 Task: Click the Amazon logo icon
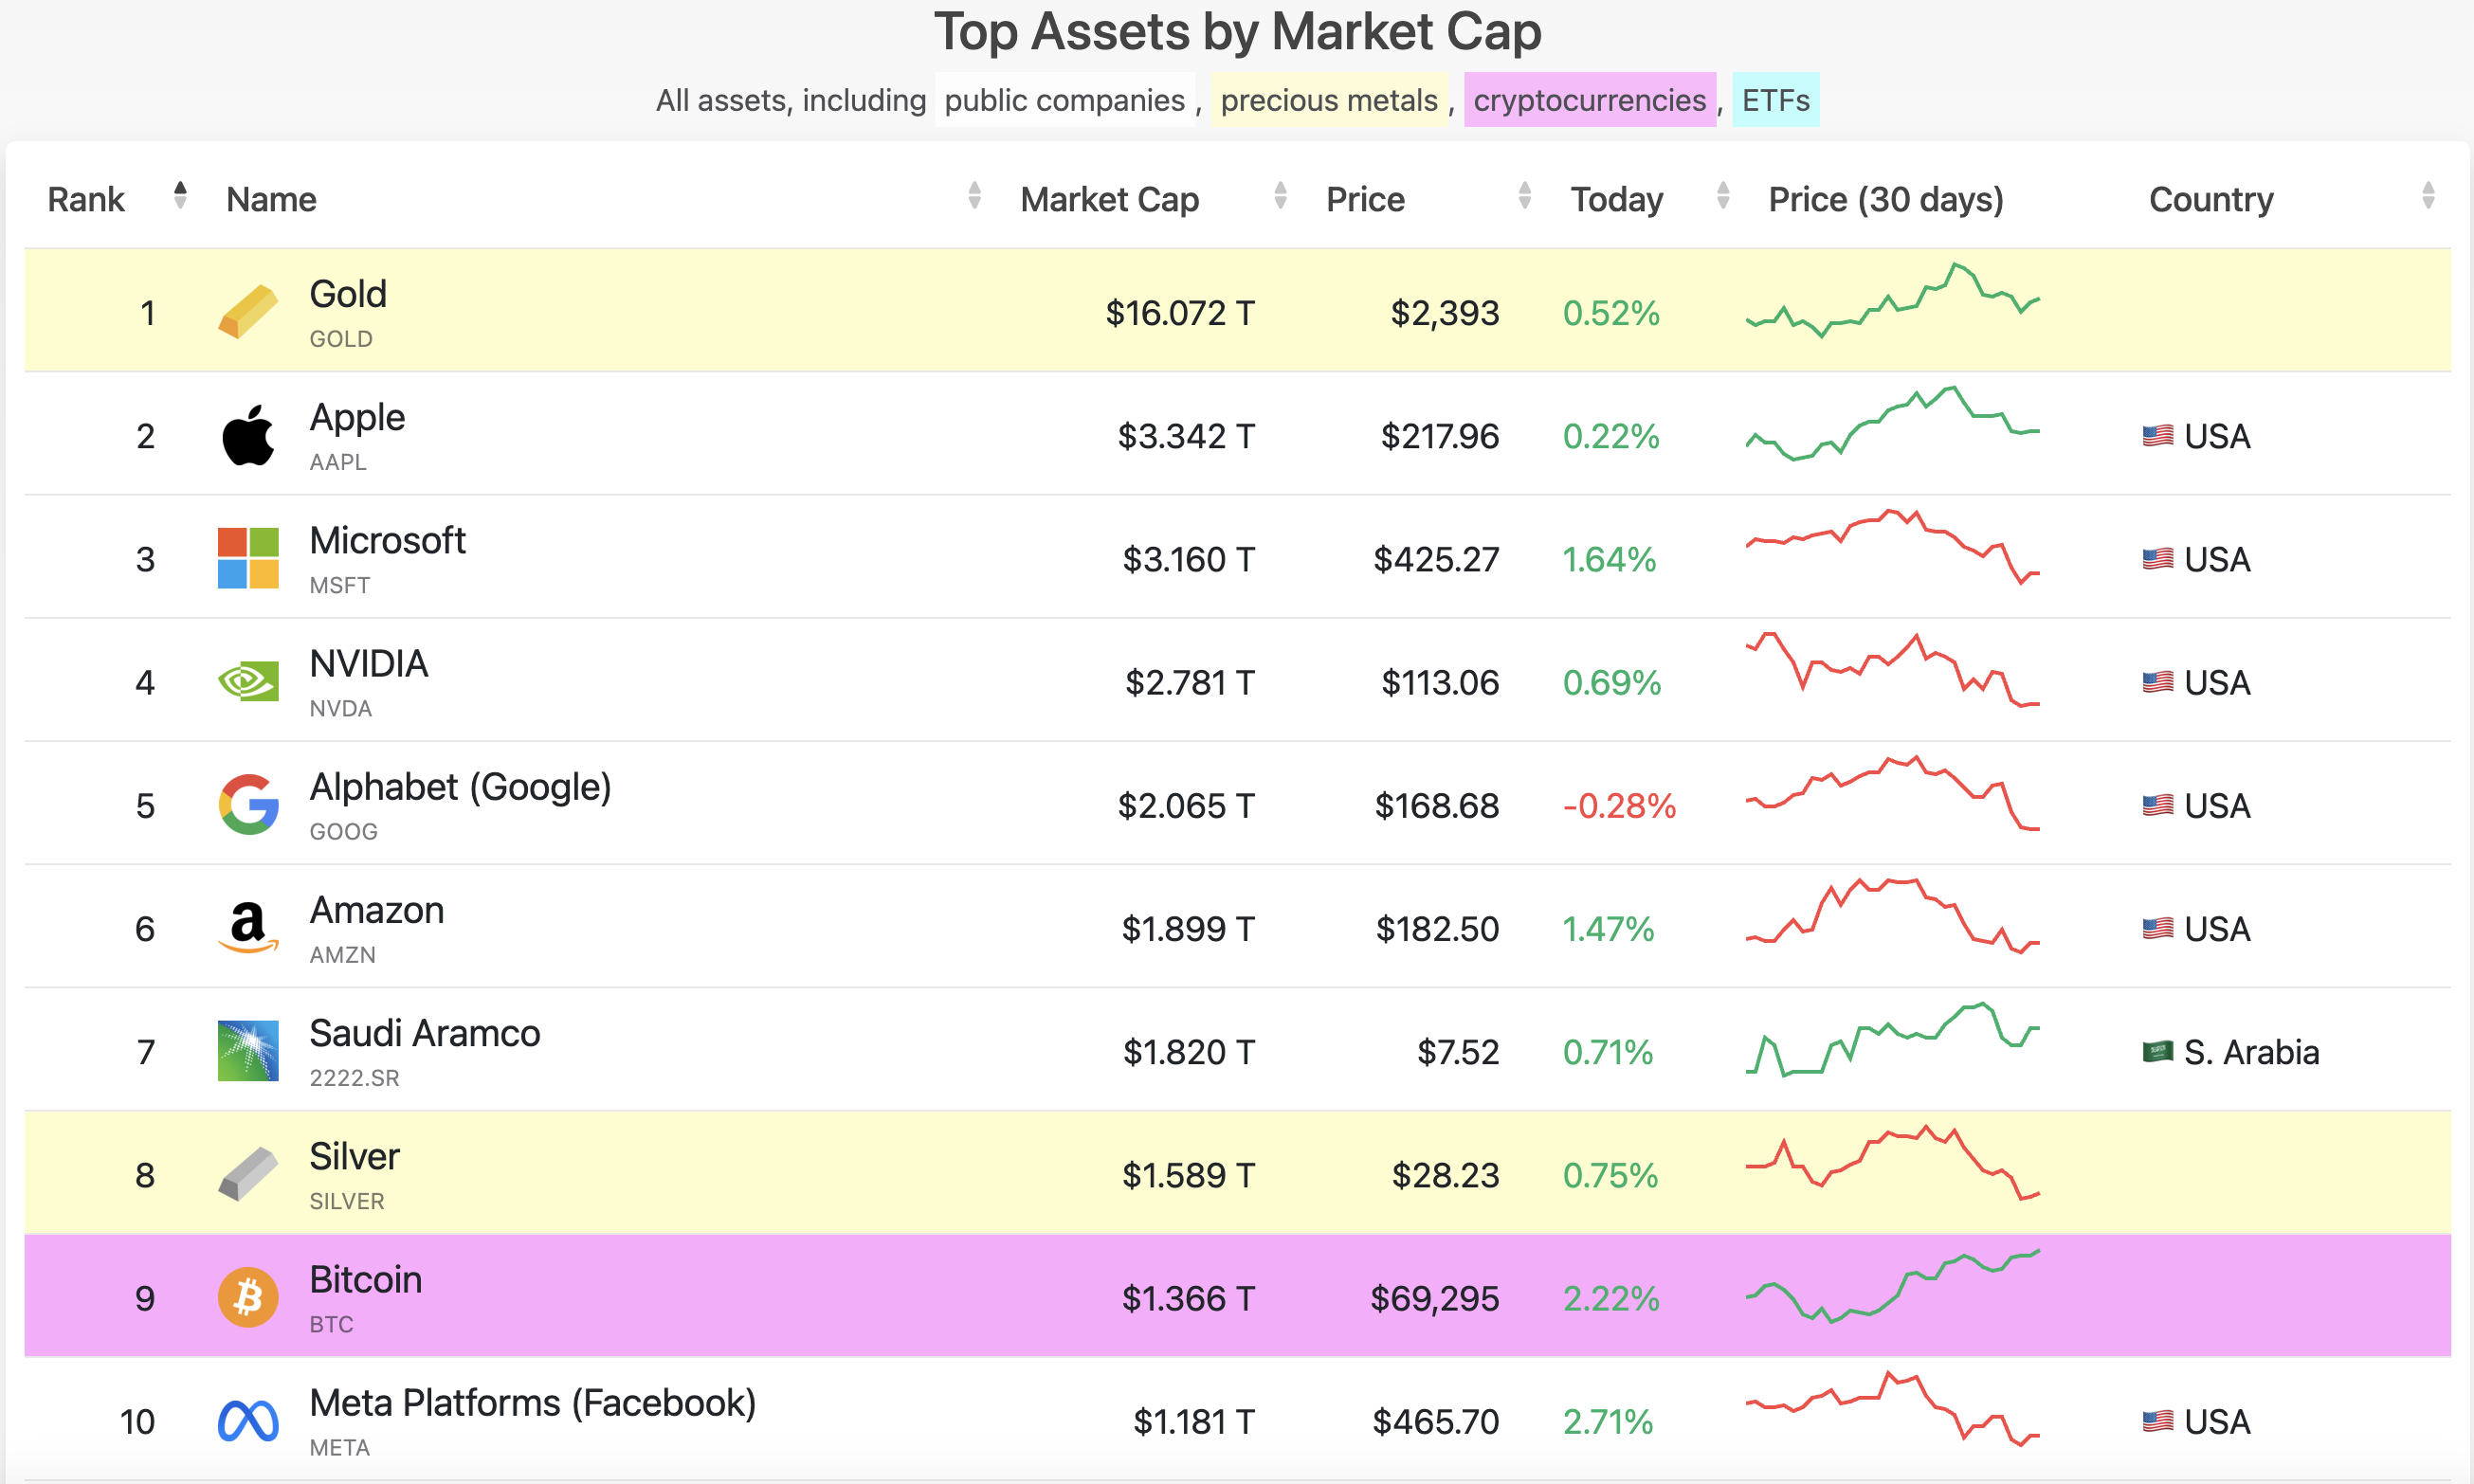[x=248, y=928]
